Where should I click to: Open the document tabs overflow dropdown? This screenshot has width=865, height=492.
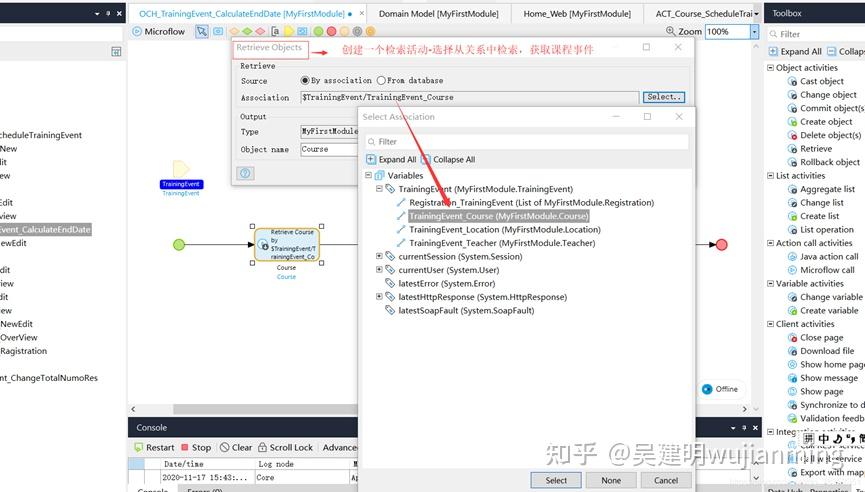point(756,13)
